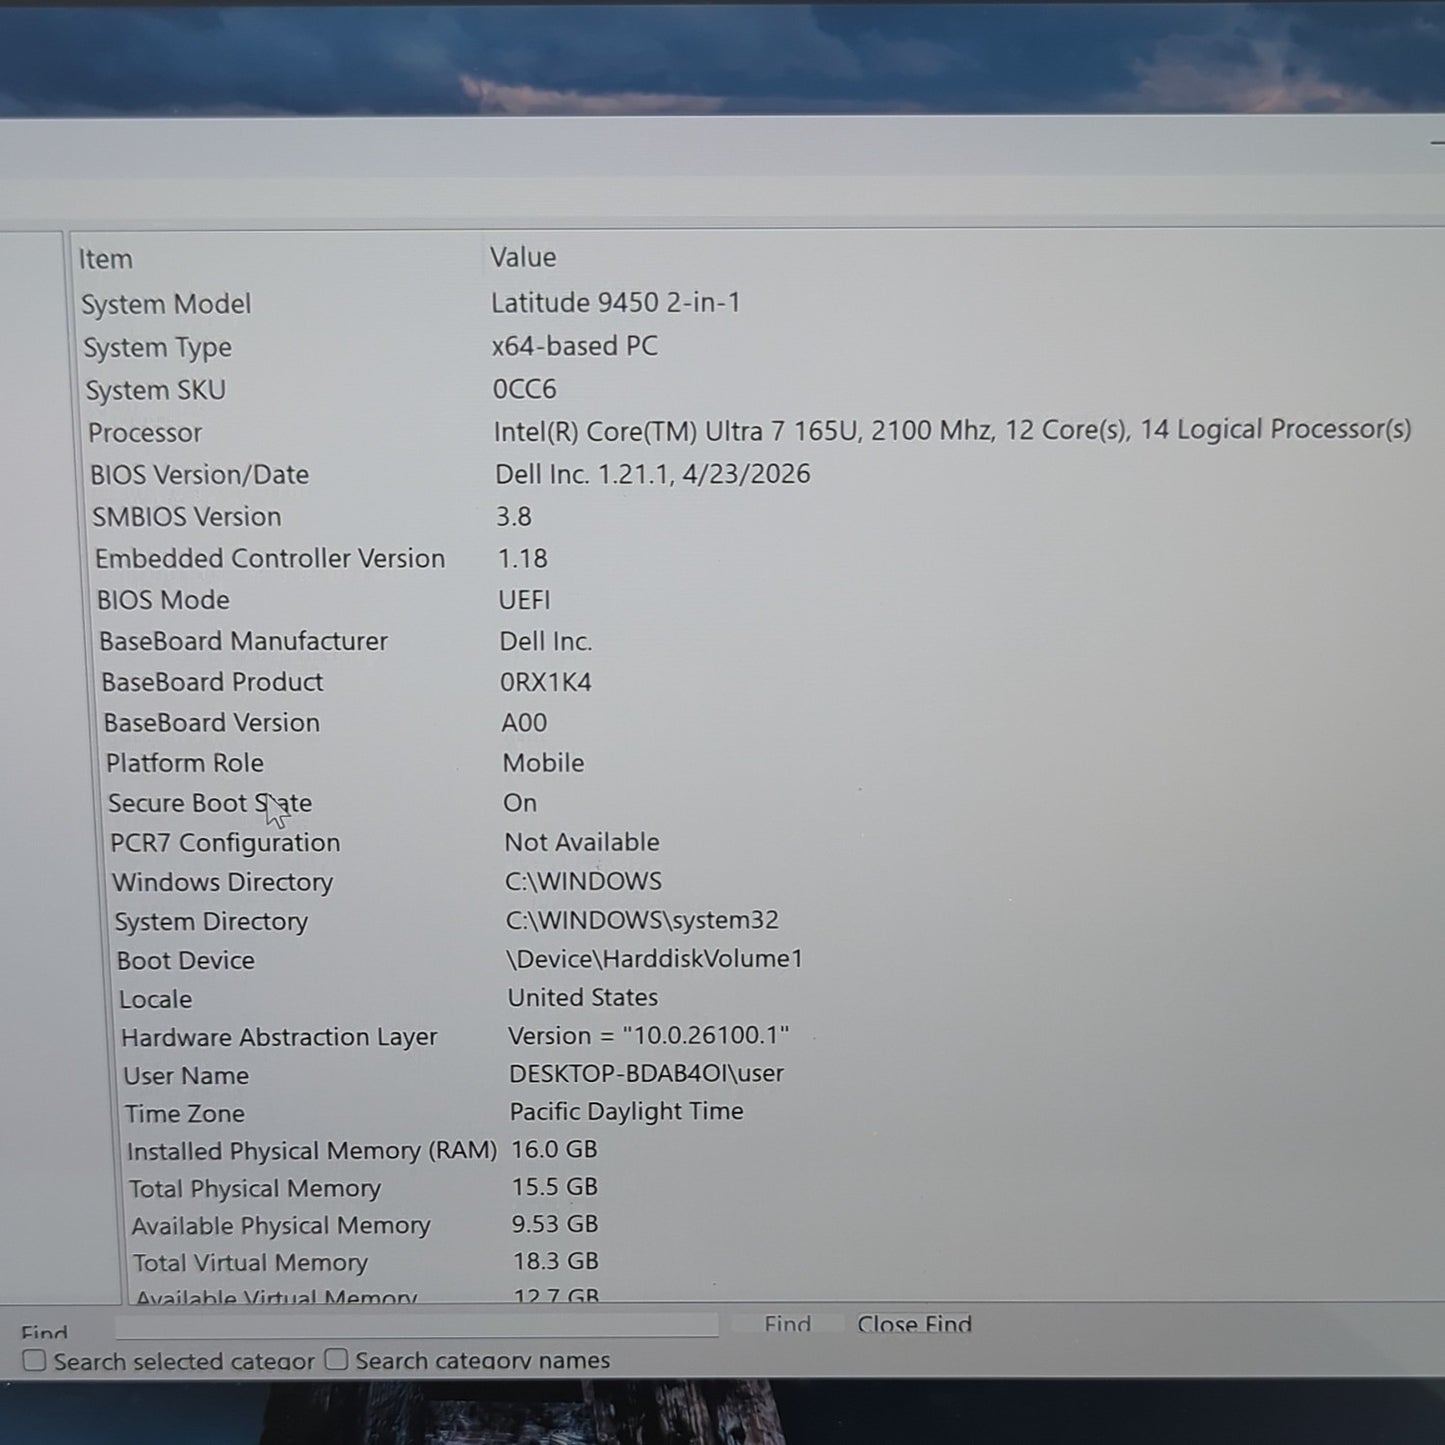1445x1445 pixels.
Task: Select the Secure Boot State row label
Action: [x=210, y=803]
